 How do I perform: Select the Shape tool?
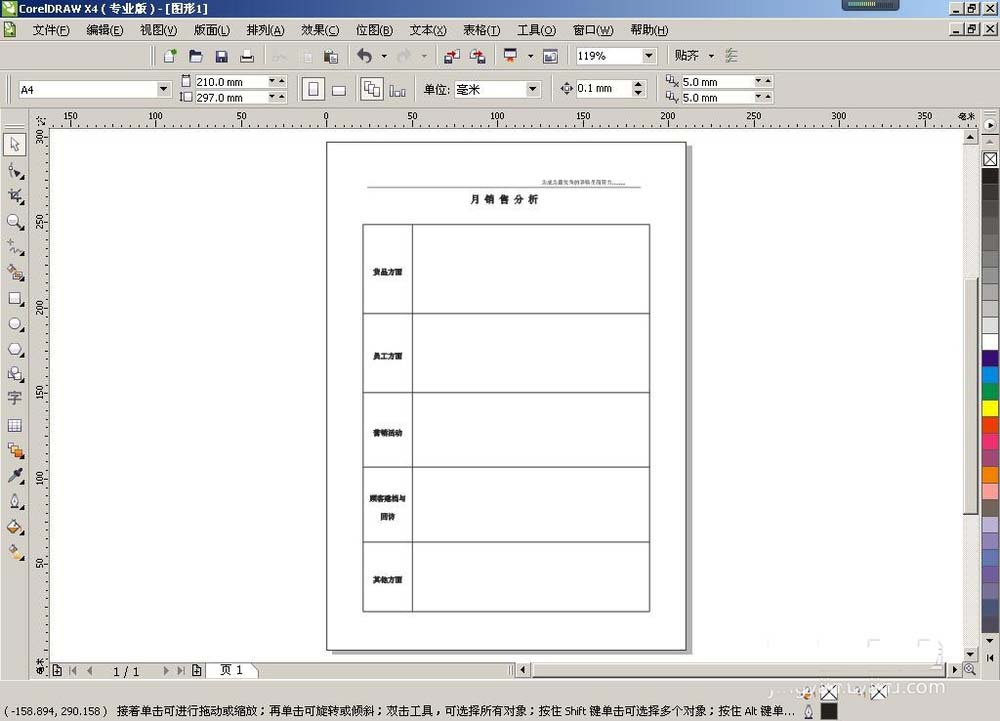point(14,169)
